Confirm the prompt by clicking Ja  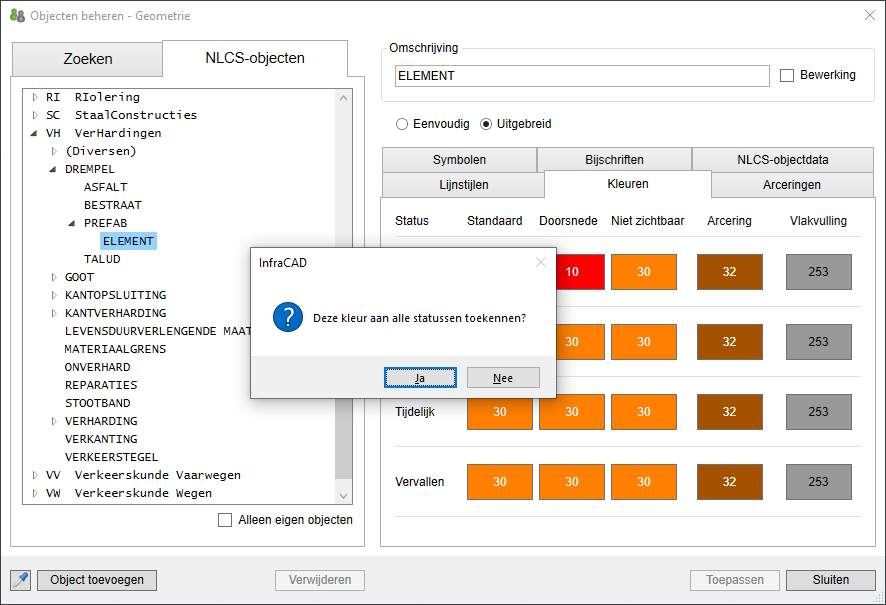tap(420, 378)
